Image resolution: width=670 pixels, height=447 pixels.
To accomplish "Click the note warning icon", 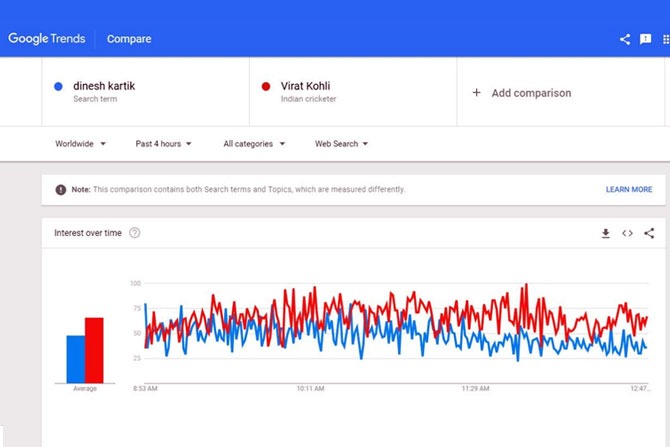I will click(61, 189).
